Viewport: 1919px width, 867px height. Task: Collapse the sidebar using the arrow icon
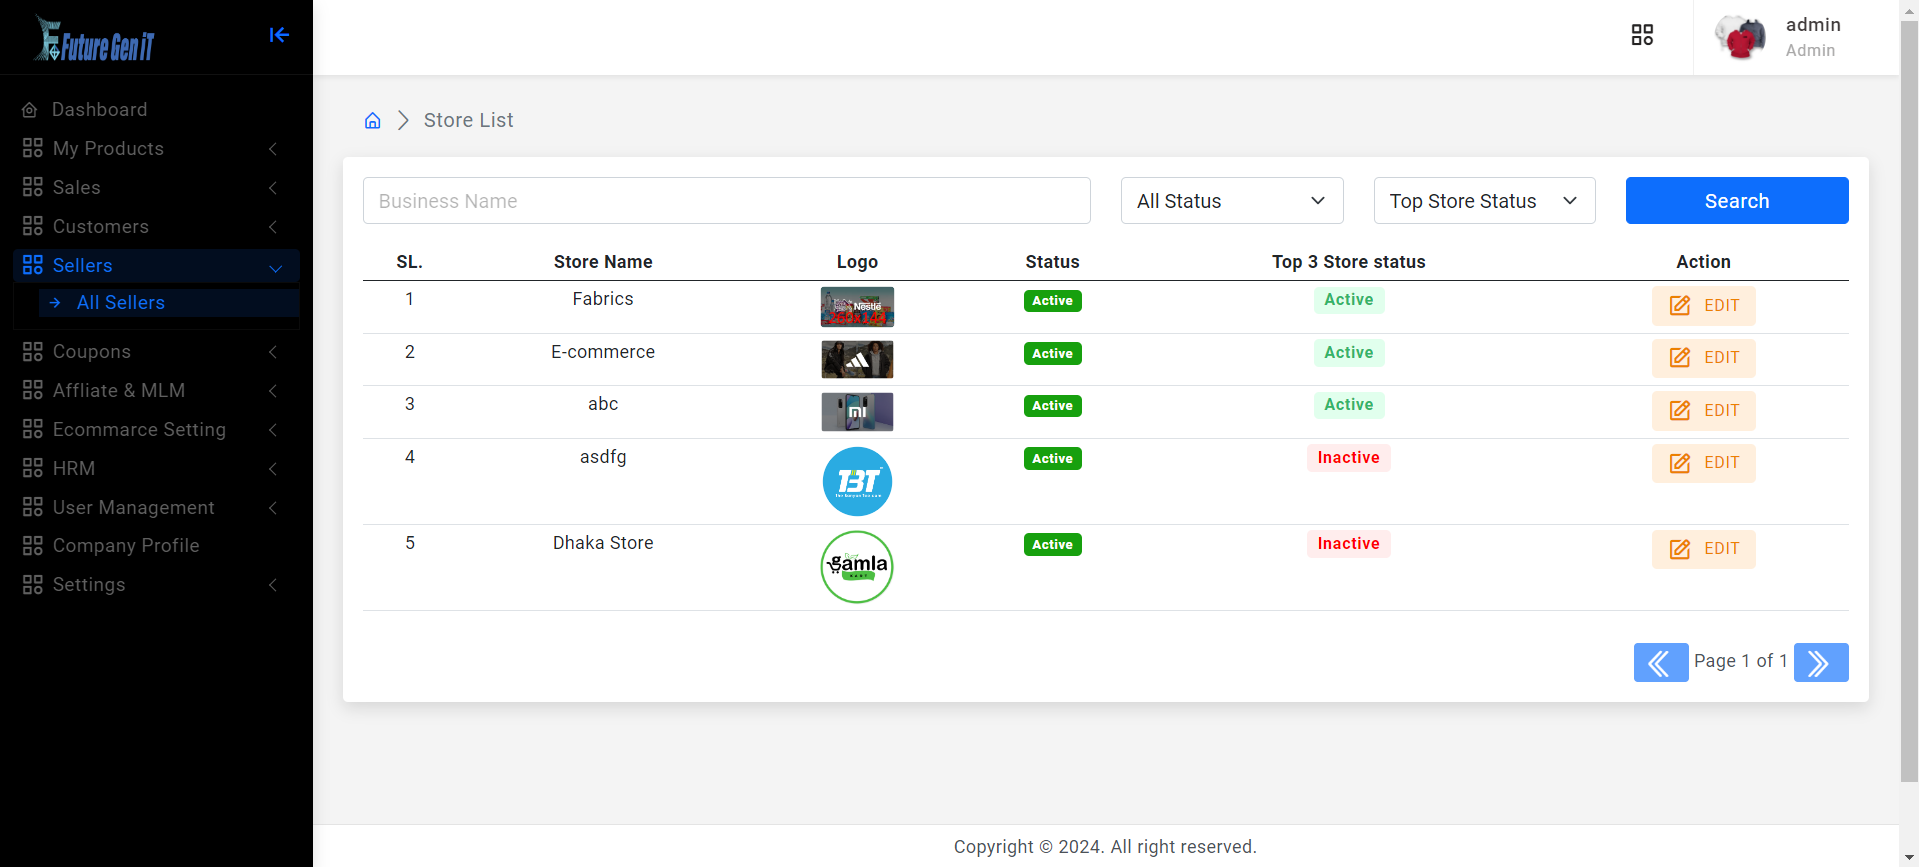coord(279,35)
